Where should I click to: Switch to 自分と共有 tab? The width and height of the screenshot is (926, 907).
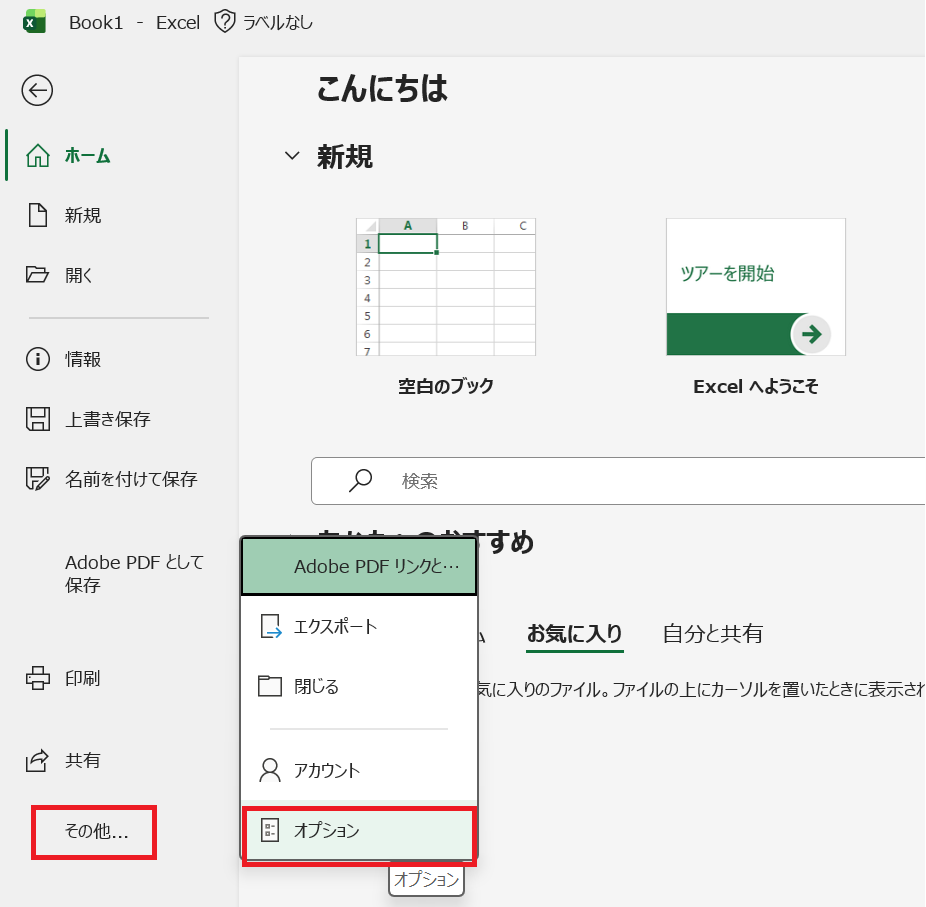coord(713,634)
